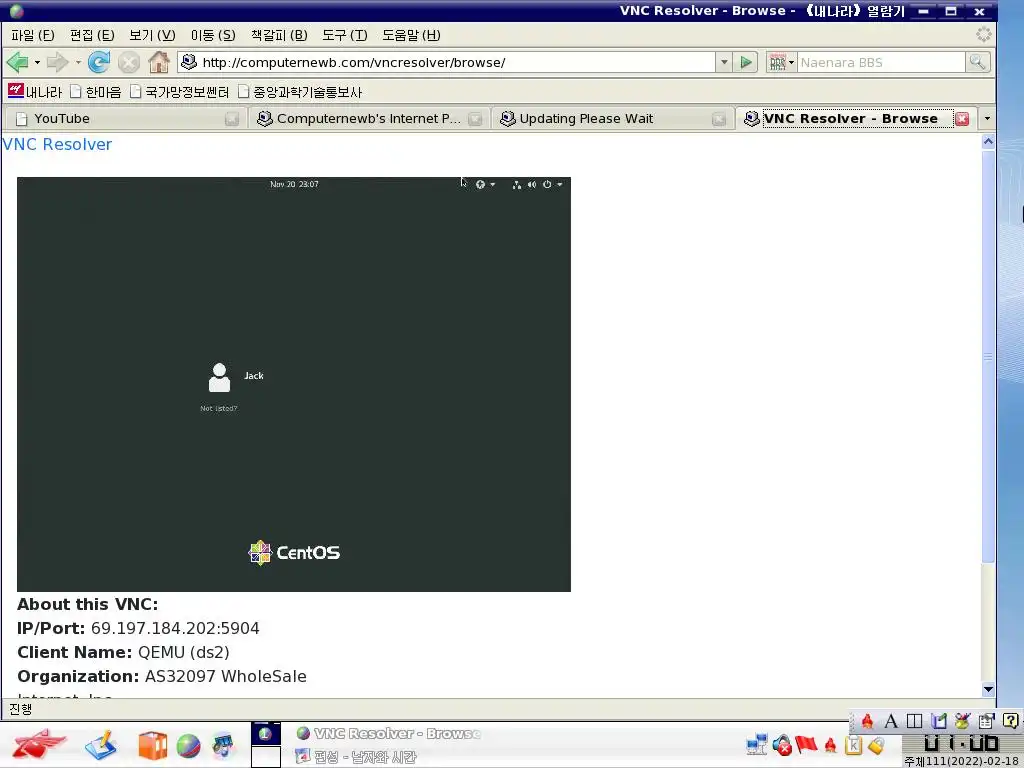Image resolution: width=1024 pixels, height=768 pixels.
Task: Click the network icon in VNC screenshot
Action: click(517, 185)
